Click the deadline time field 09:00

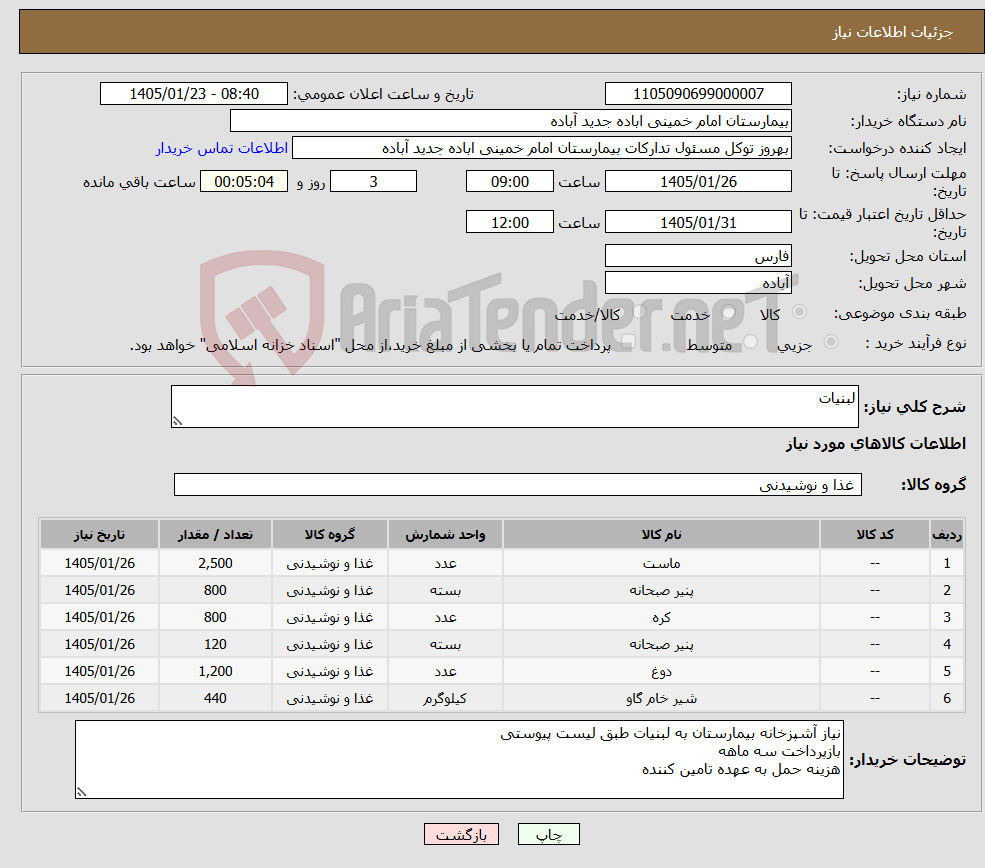(509, 182)
